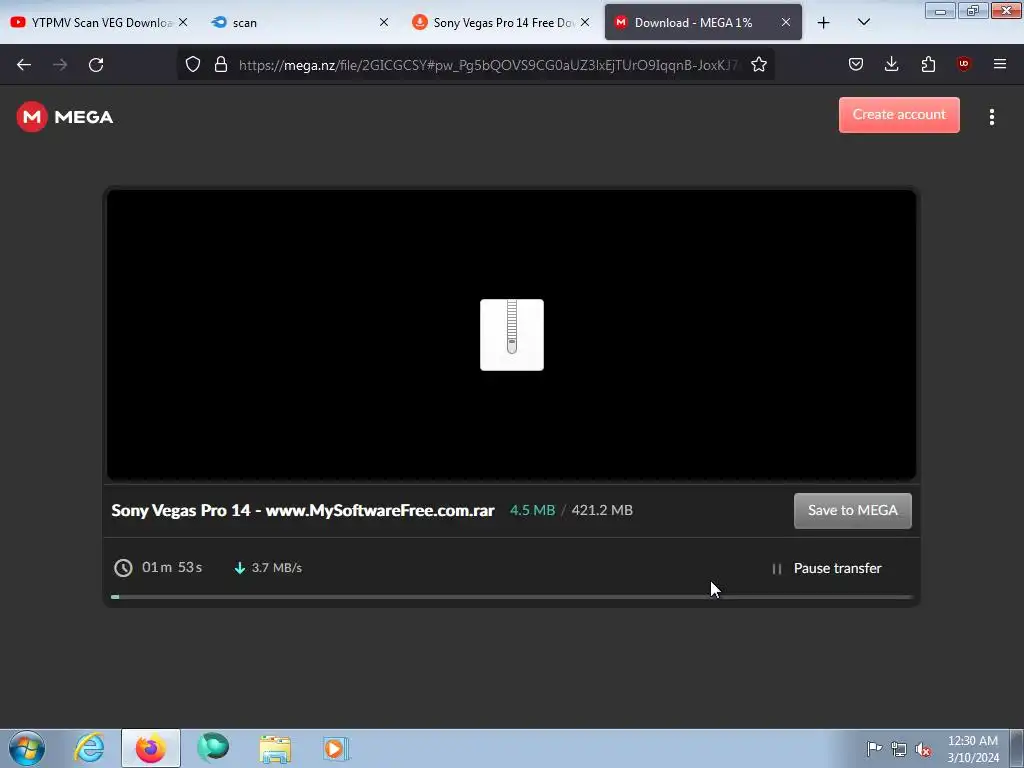Click the site security padlock icon

pos(221,64)
